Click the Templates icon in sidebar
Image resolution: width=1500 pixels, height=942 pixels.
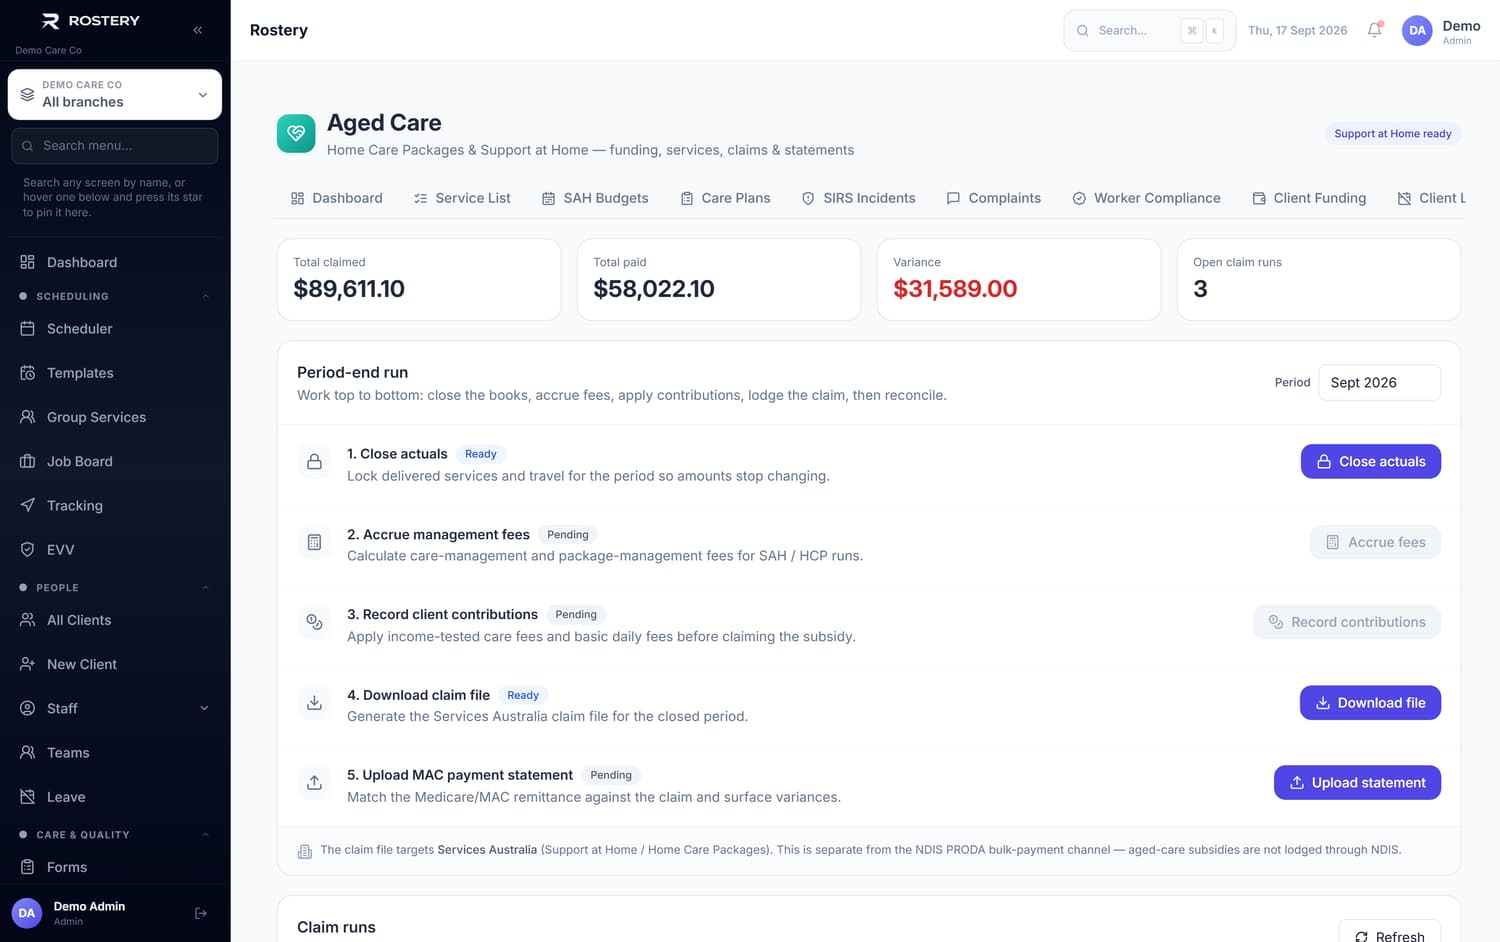pyautogui.click(x=28, y=373)
